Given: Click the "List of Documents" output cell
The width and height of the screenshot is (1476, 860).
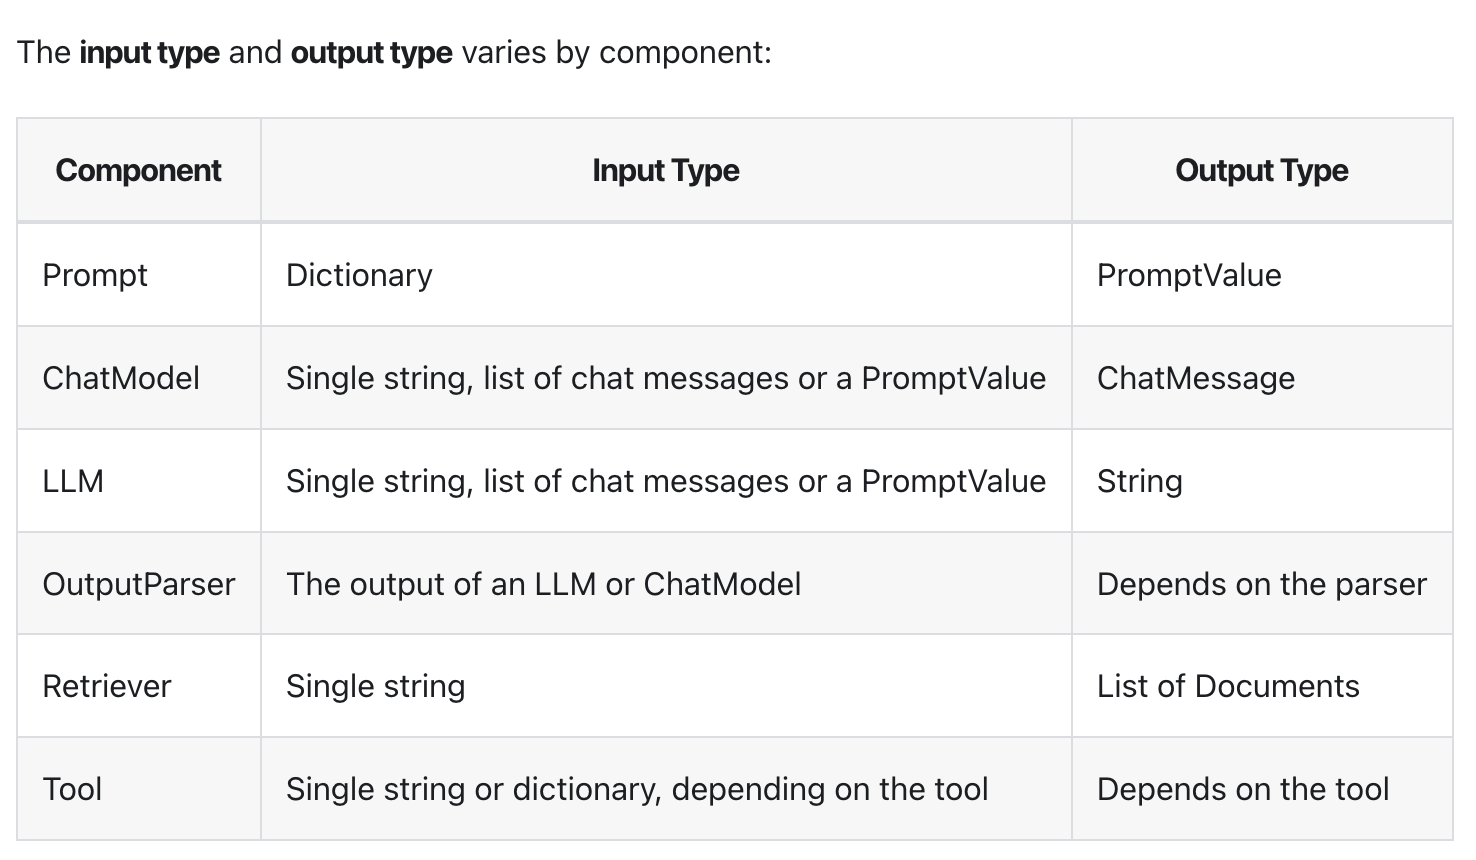Looking at the screenshot, I should point(1227,686).
